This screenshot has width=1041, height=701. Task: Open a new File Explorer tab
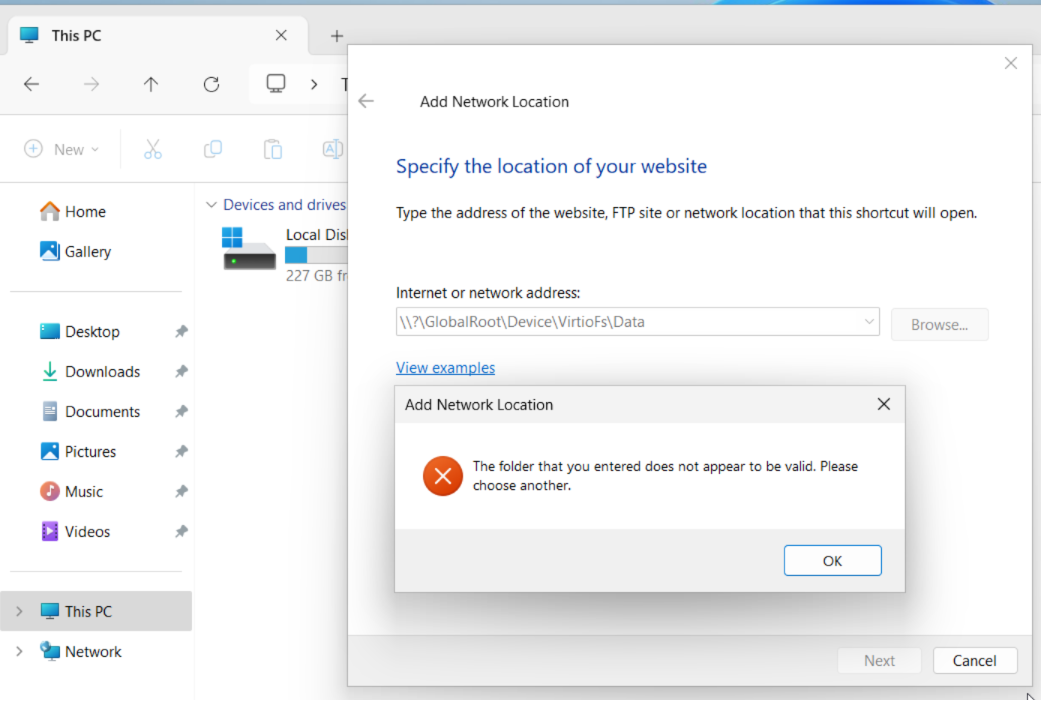tap(336, 36)
